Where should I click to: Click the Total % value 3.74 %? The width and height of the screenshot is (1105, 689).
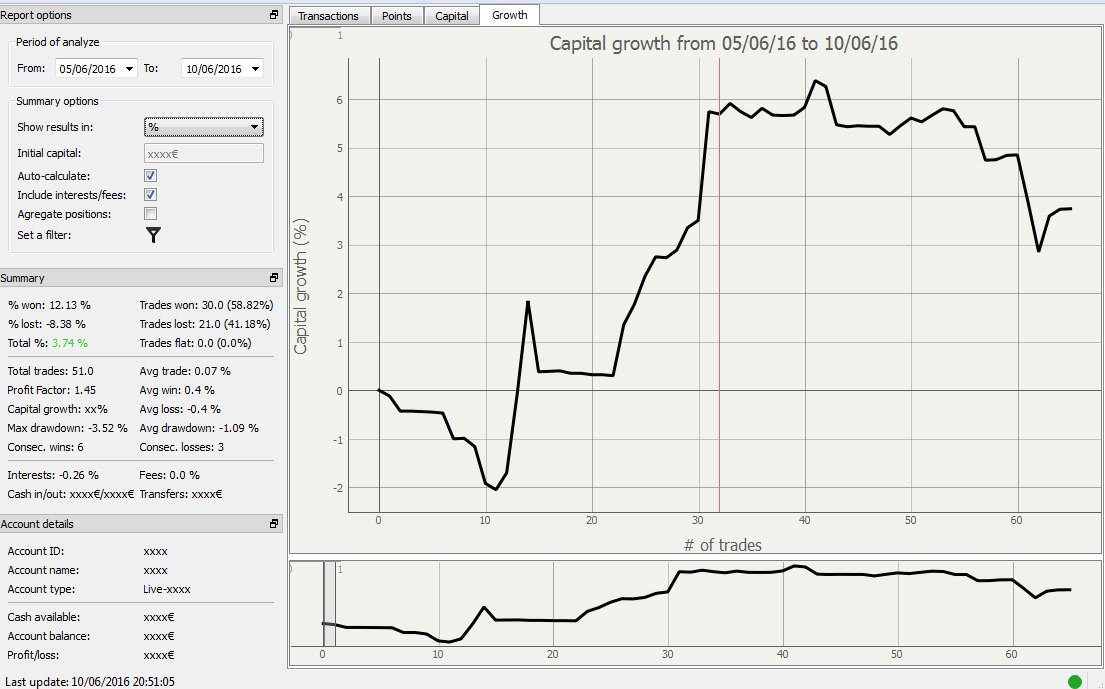70,343
